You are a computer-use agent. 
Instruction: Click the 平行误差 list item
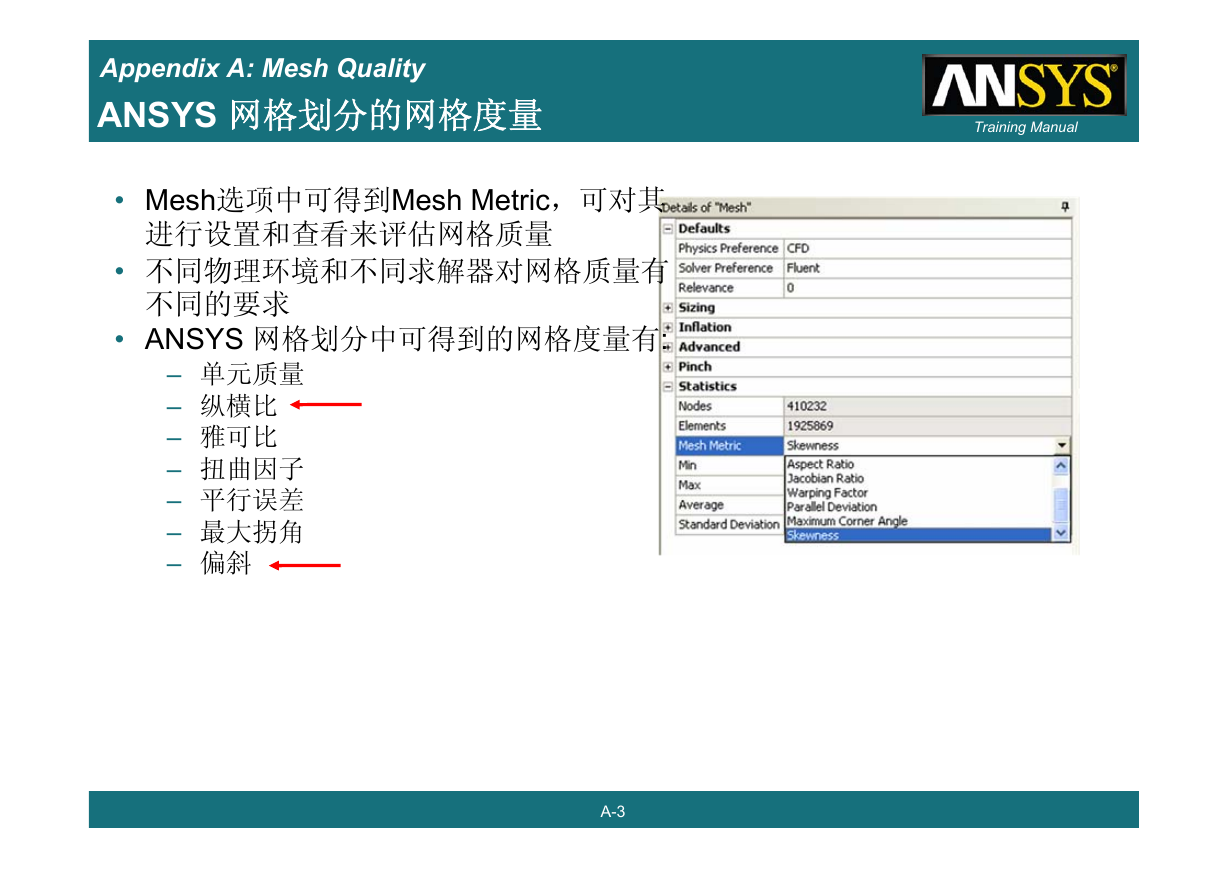click(252, 500)
